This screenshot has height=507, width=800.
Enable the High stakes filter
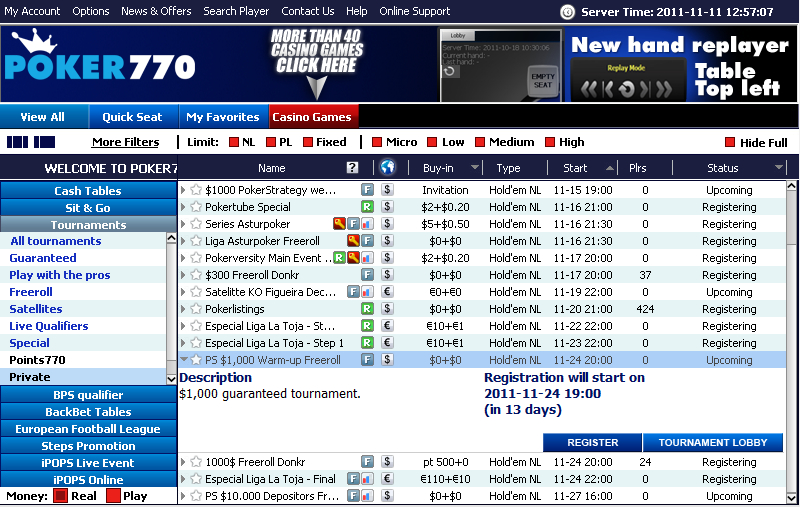tap(549, 142)
